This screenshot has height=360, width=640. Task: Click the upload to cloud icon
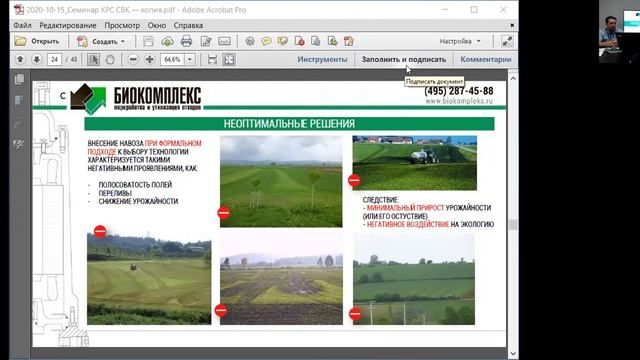pyautogui.click(x=167, y=41)
